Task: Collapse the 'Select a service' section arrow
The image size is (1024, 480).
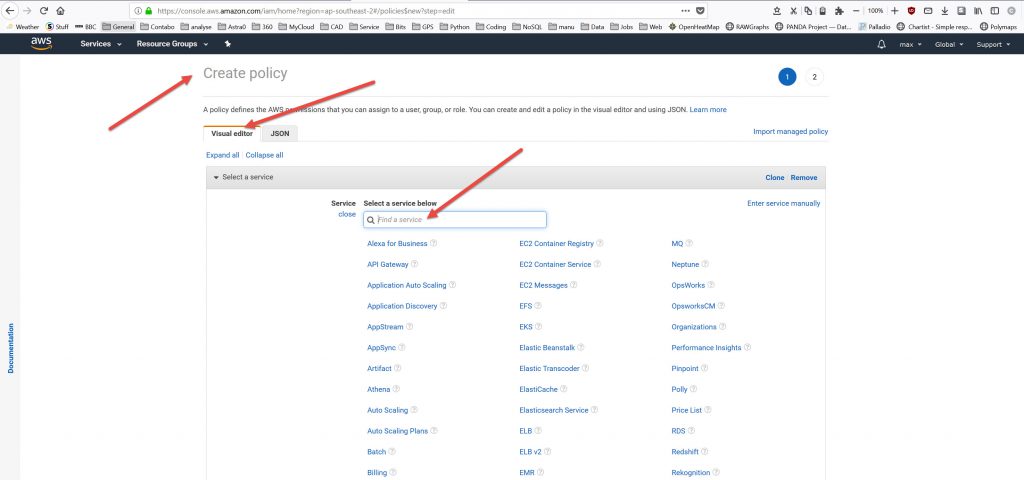Action: [x=215, y=177]
